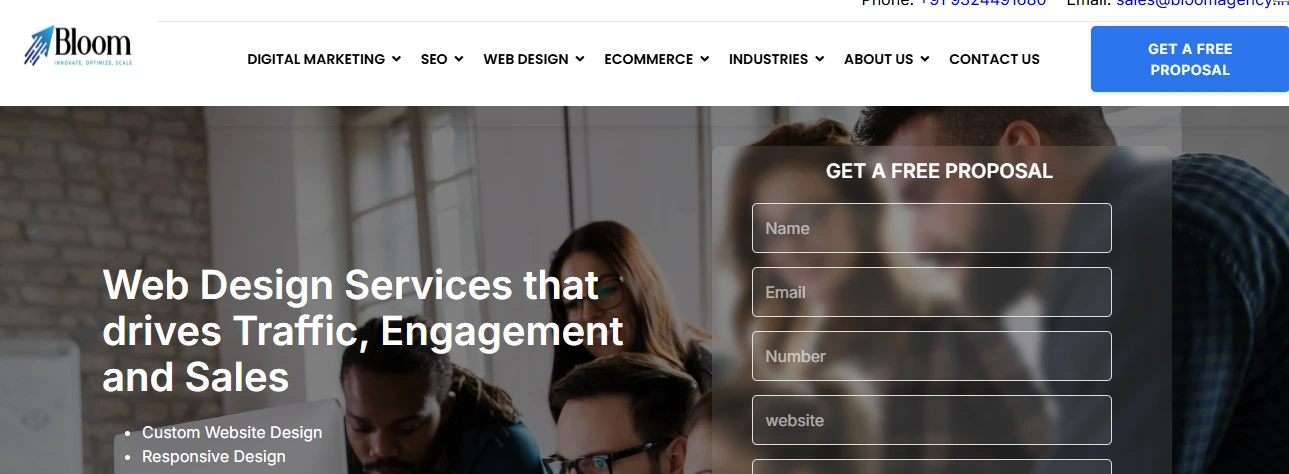Click the Custom Website Design bullet item
1289x474 pixels.
(x=232, y=432)
